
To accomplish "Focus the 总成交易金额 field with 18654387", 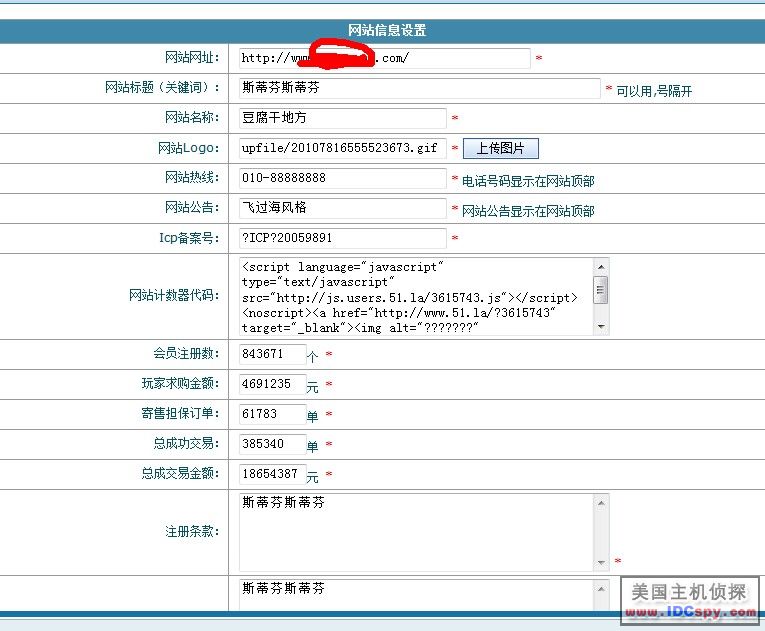I will 272,474.
